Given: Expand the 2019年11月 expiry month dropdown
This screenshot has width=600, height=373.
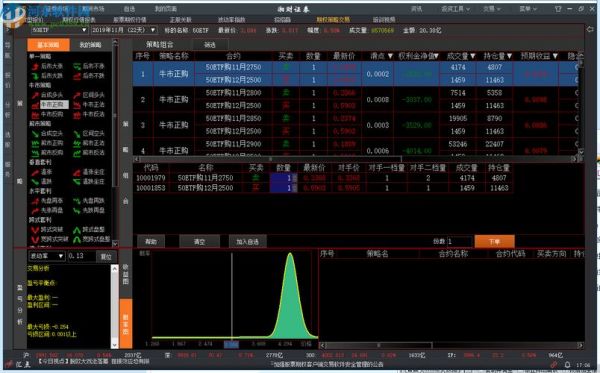Looking at the screenshot, I should point(124,30).
